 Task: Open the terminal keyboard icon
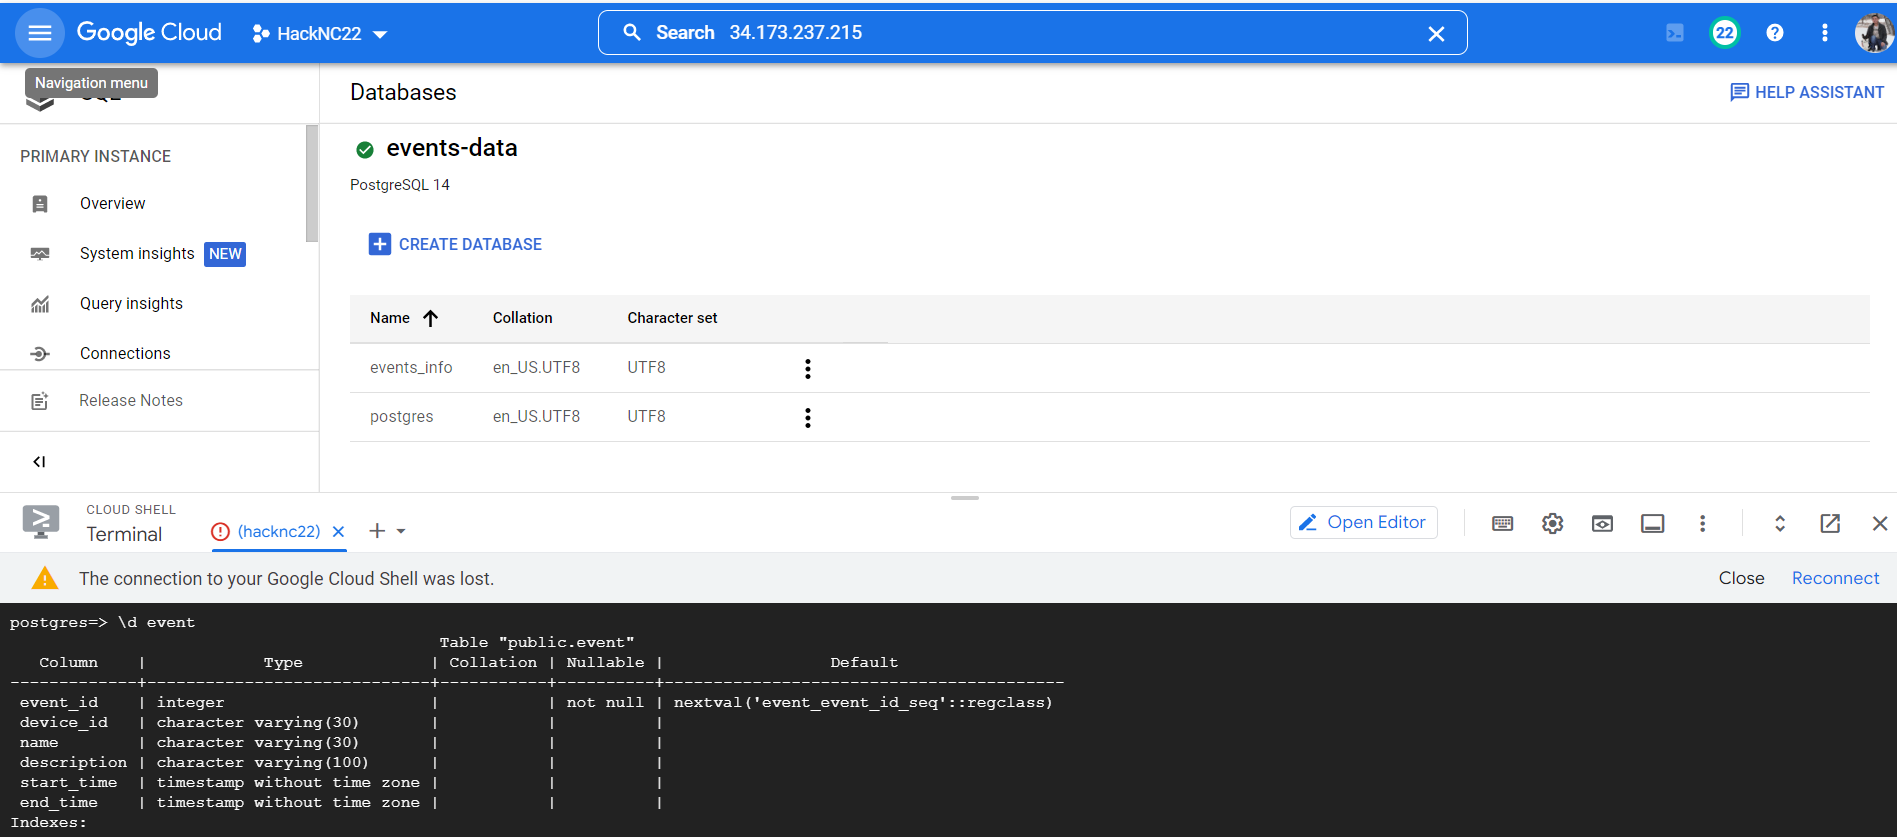tap(1502, 523)
